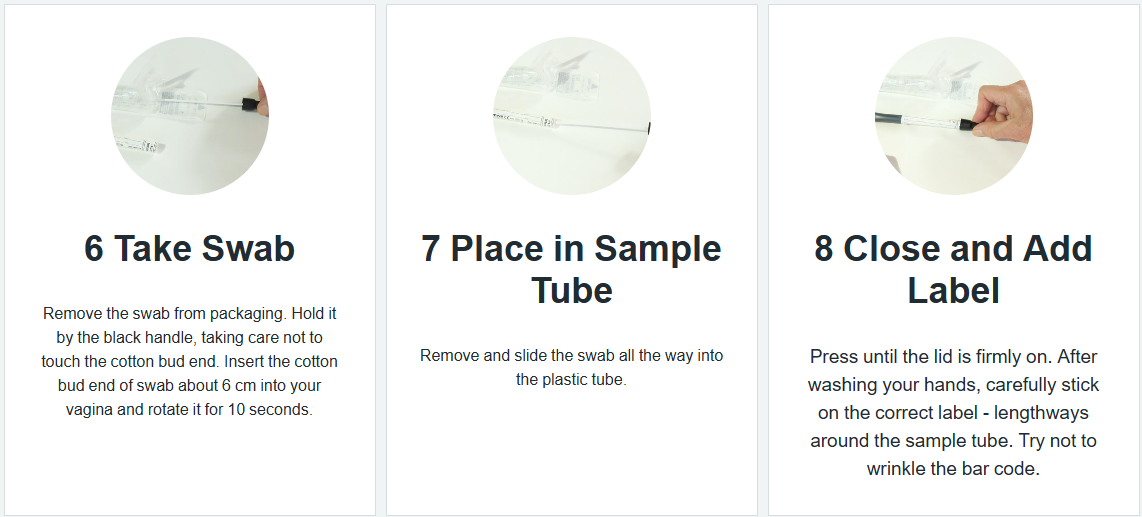Click the "6 Take Swab" heading

(190, 249)
